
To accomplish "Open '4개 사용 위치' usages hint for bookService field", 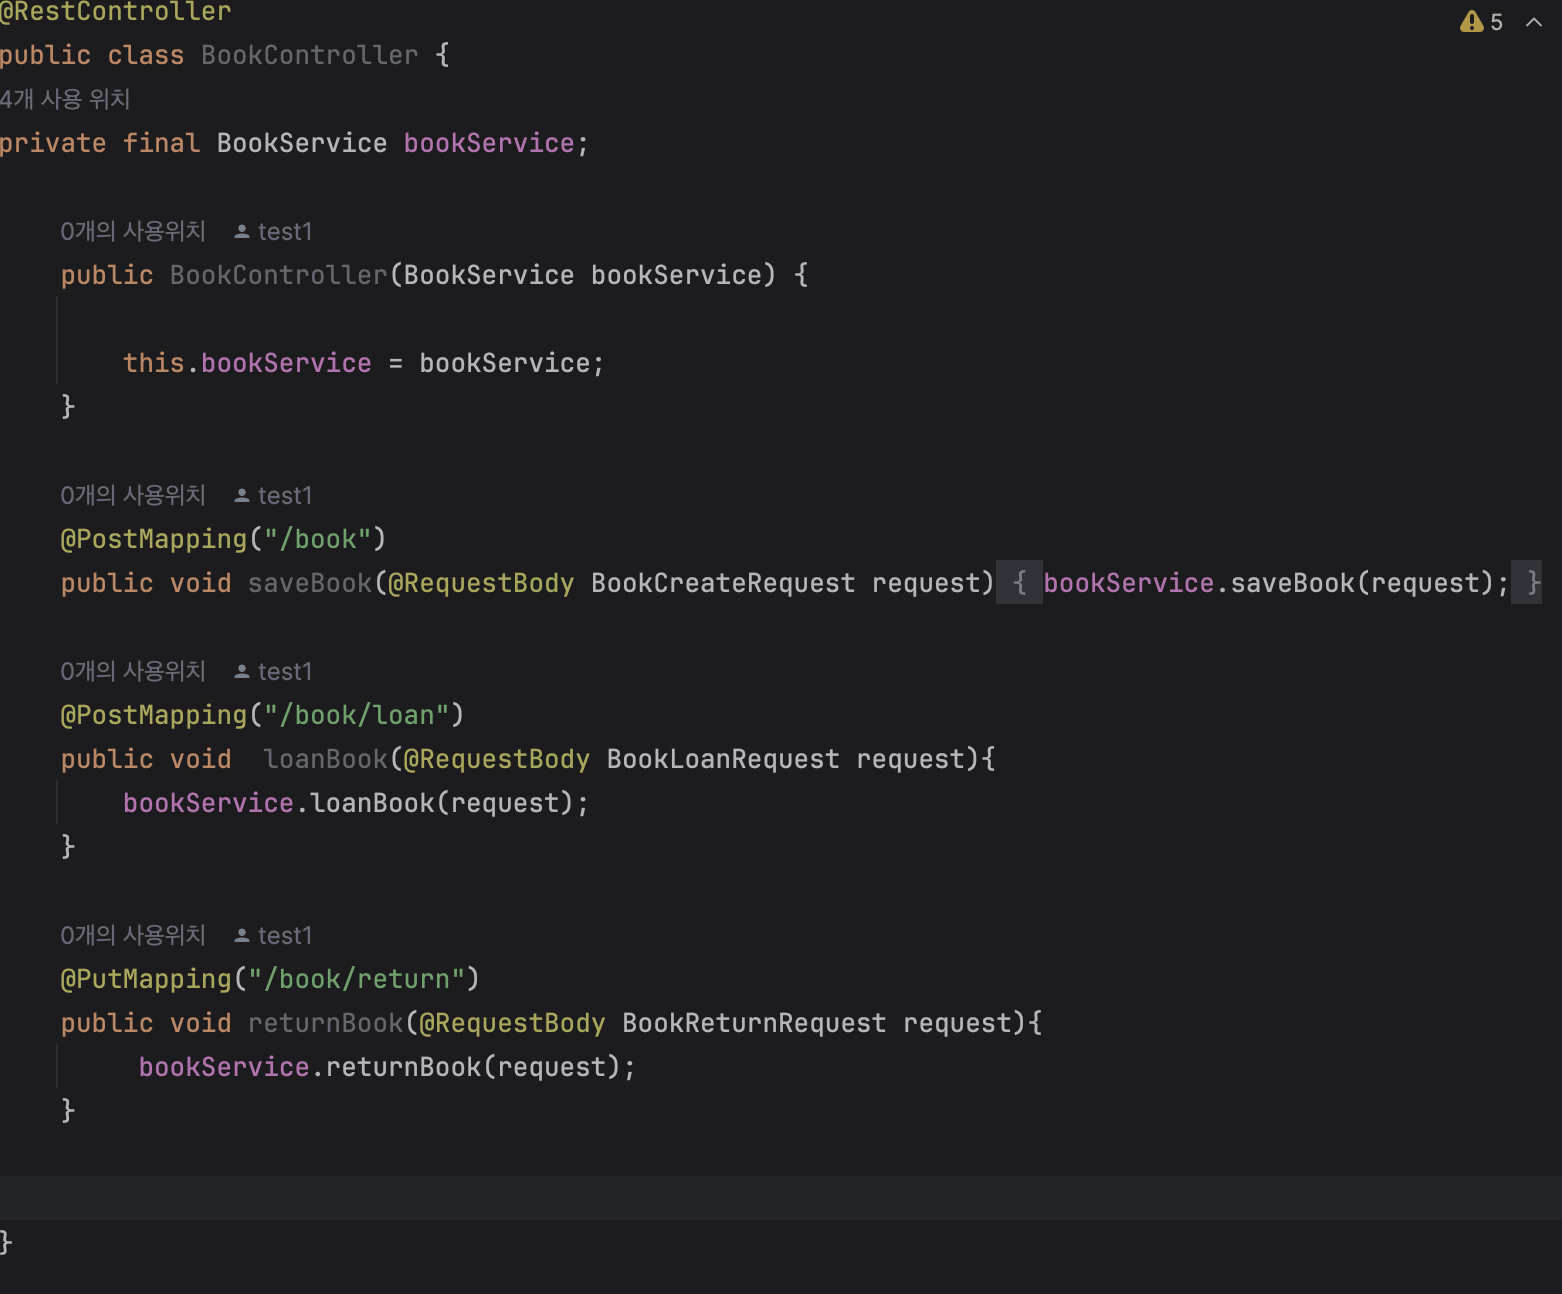I will click(x=65, y=99).
